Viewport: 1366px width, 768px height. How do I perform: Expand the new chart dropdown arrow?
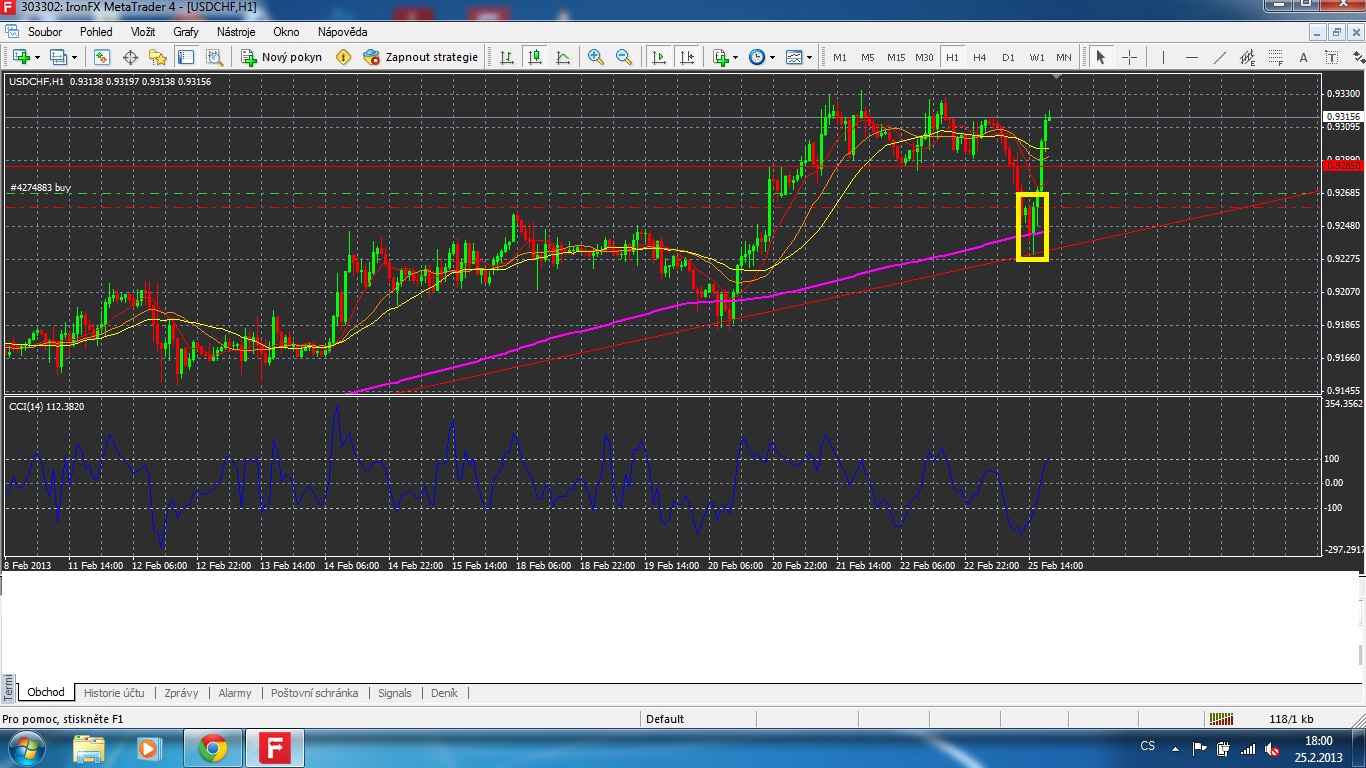[37, 57]
